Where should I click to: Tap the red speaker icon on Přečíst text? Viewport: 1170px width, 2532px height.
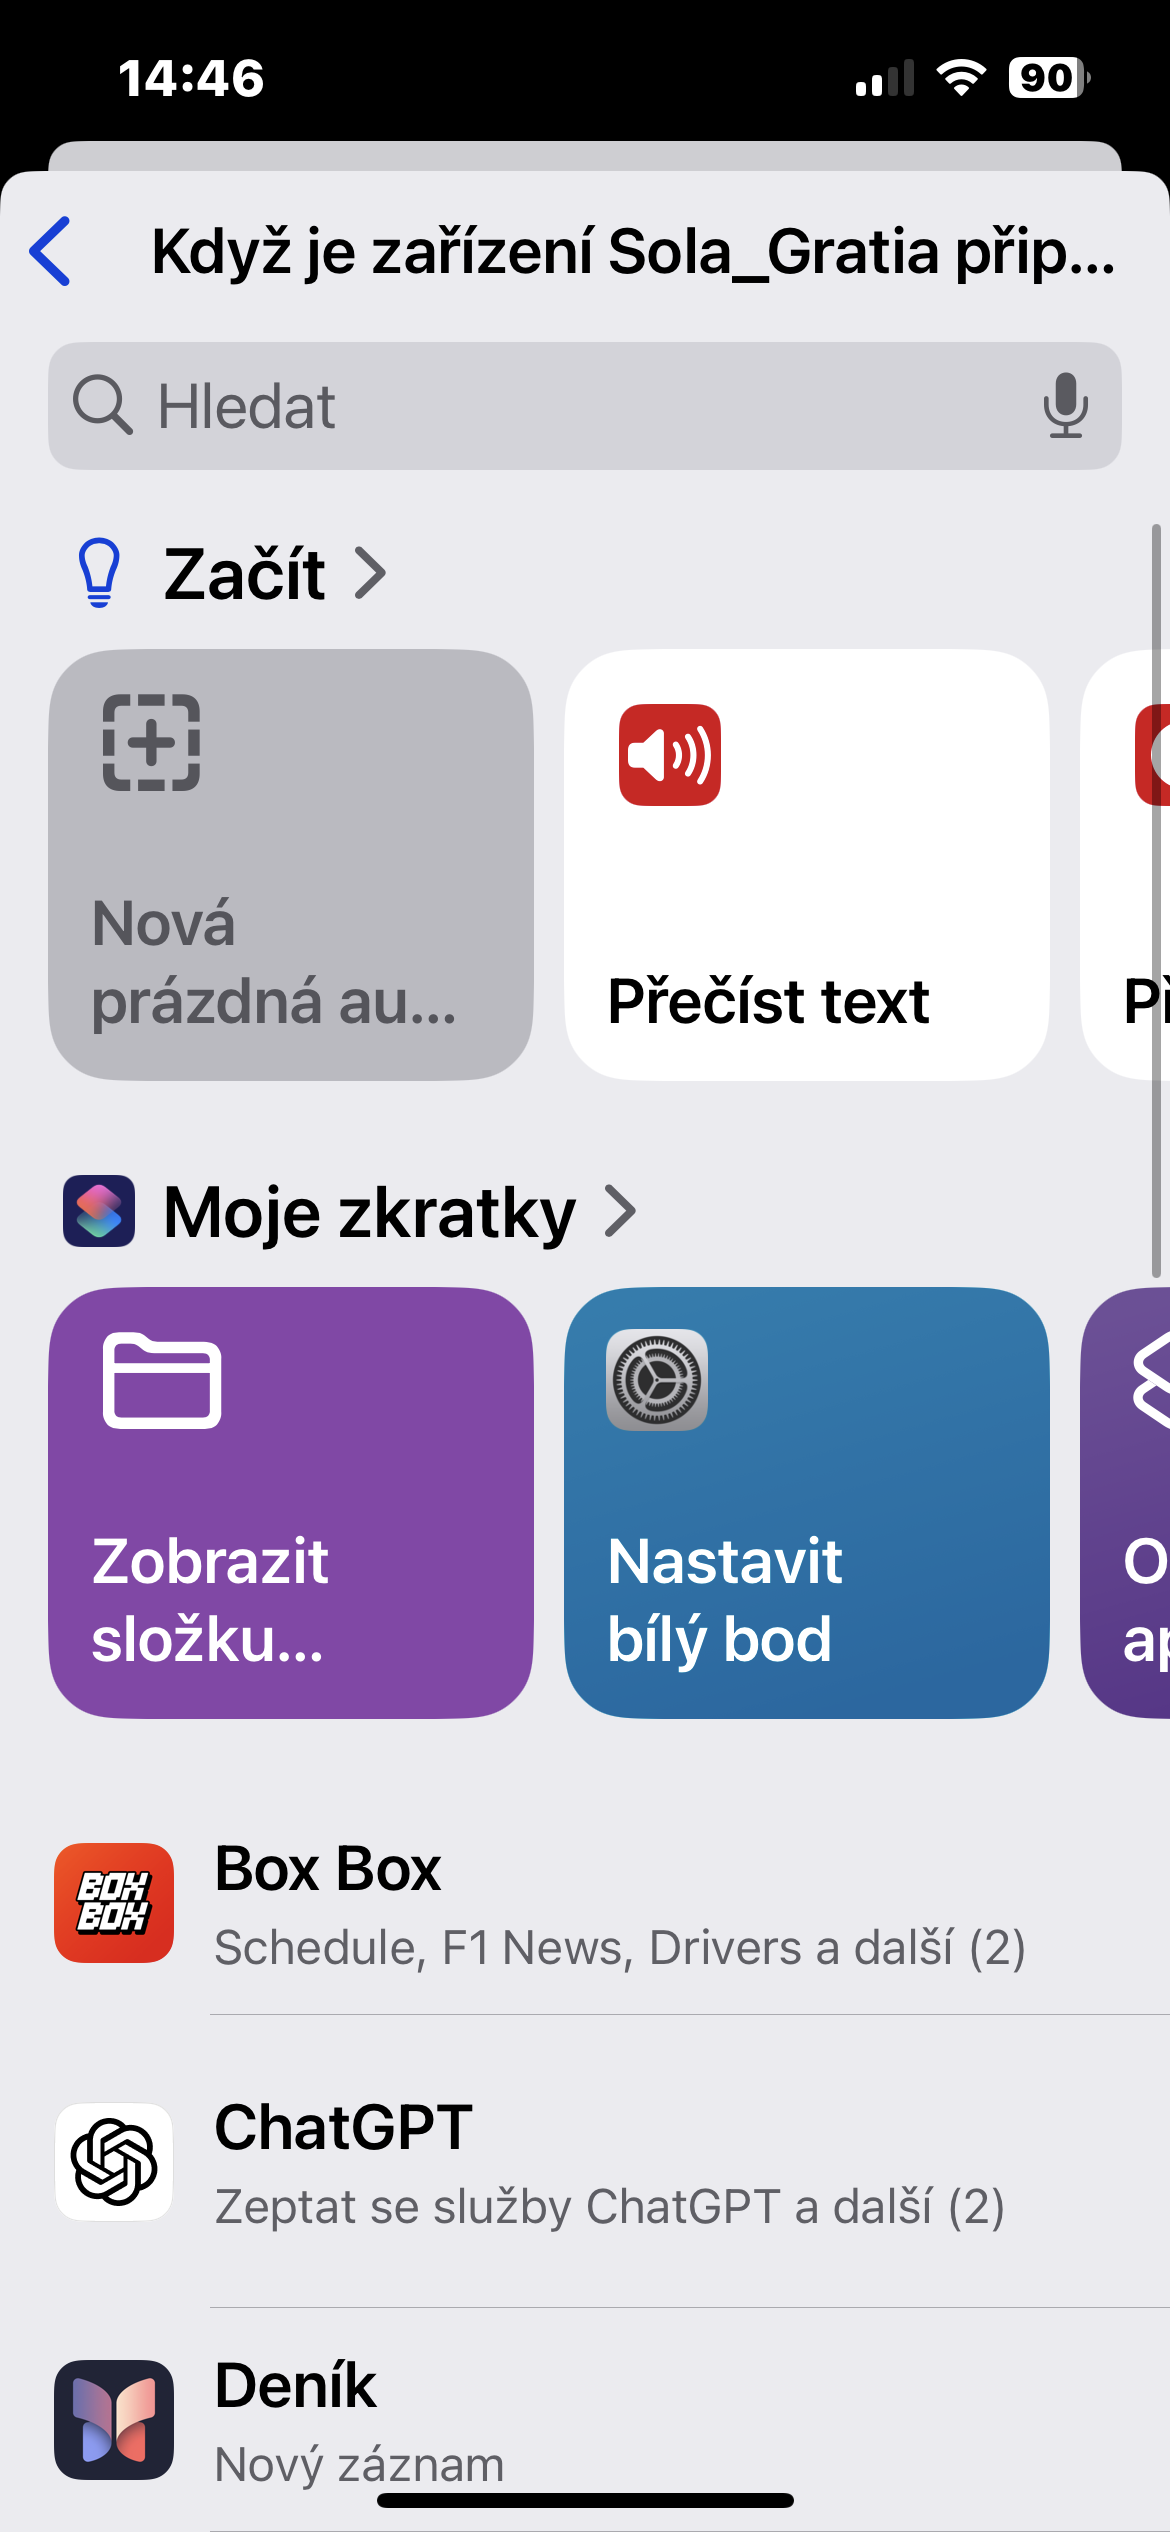[670, 755]
